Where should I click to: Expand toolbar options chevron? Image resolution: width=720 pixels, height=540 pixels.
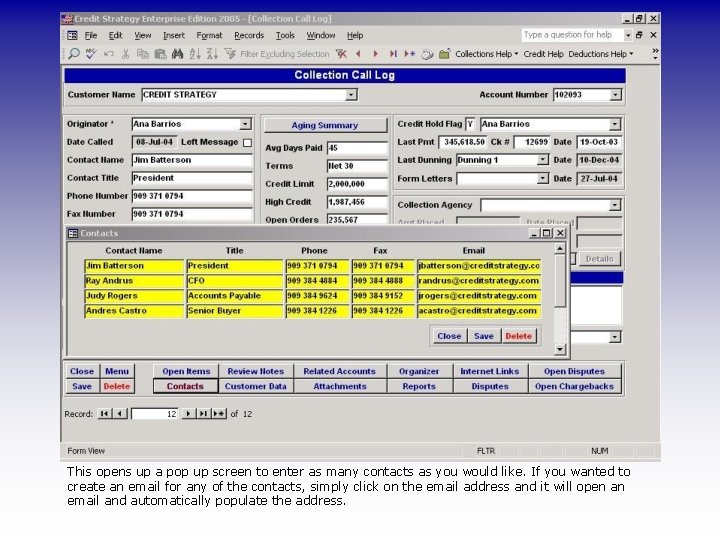click(655, 54)
